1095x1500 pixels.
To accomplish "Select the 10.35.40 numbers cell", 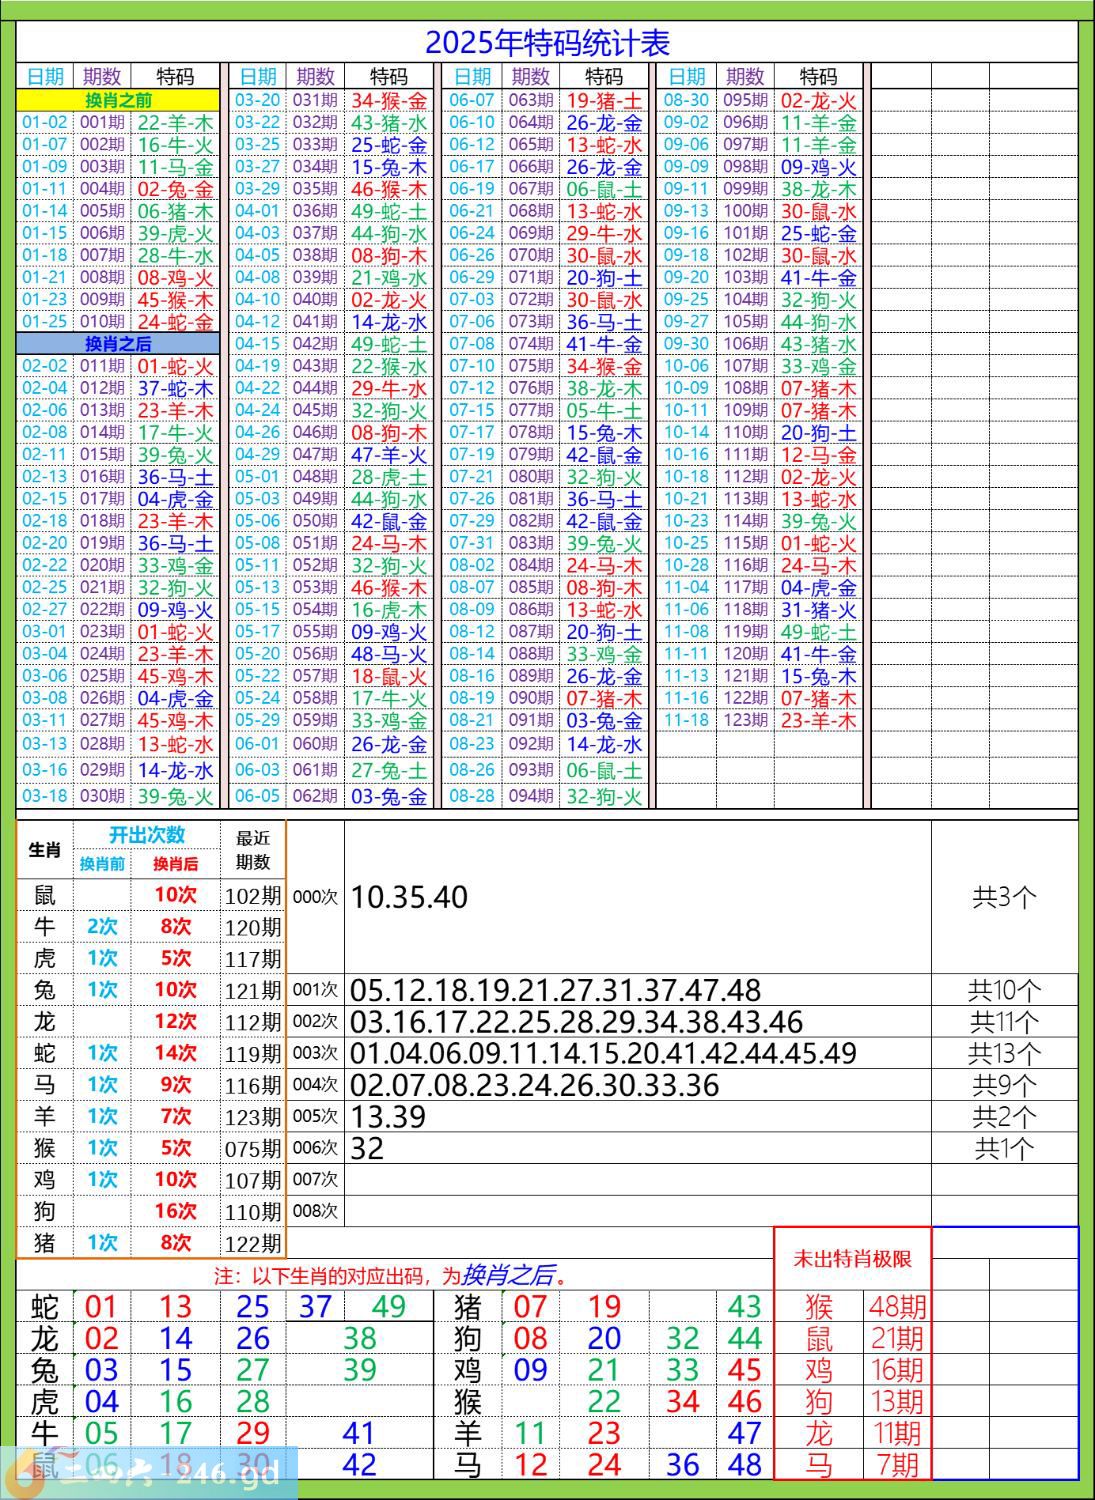I will (410, 897).
